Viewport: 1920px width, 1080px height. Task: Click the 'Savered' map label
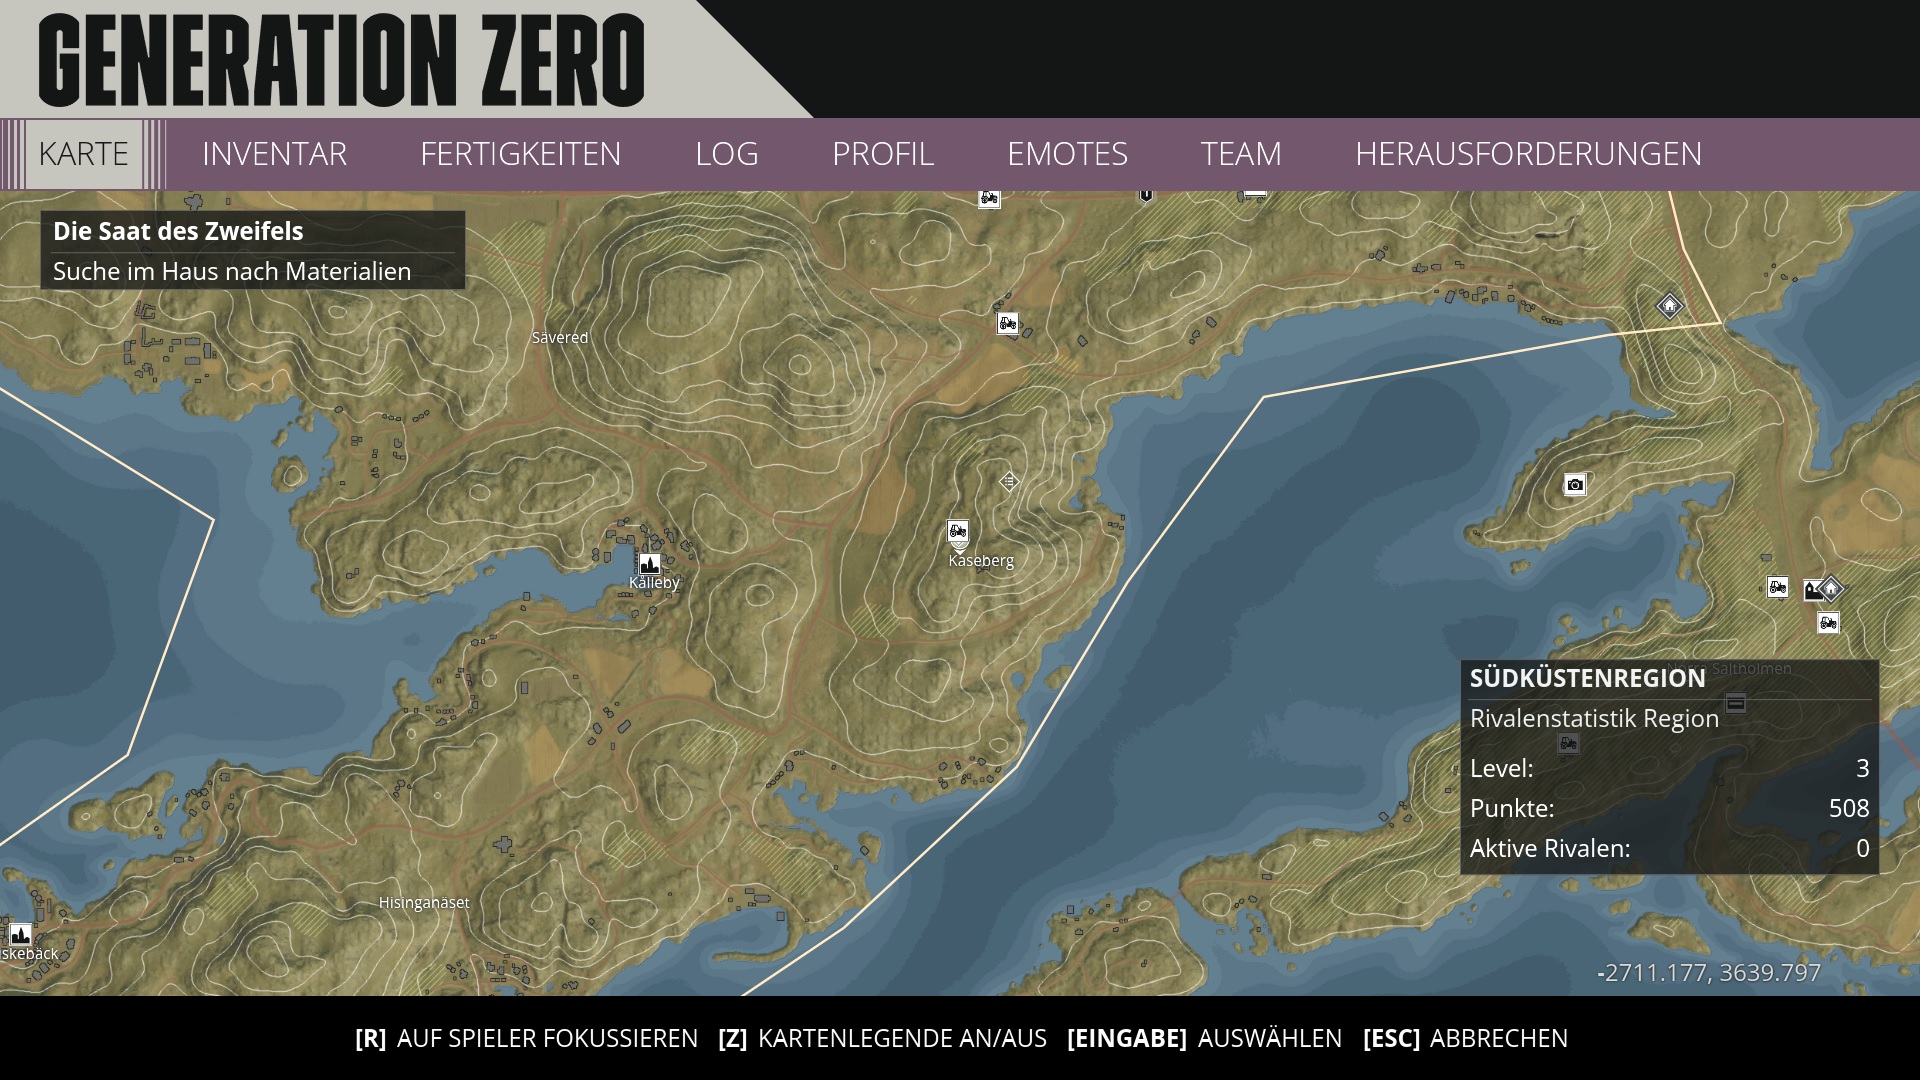(560, 338)
